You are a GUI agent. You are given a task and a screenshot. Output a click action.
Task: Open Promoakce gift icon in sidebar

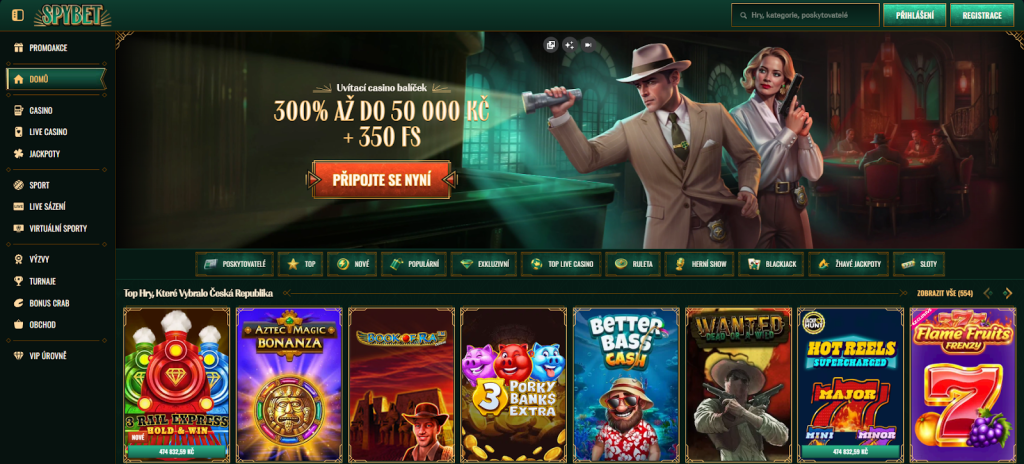tap(18, 48)
